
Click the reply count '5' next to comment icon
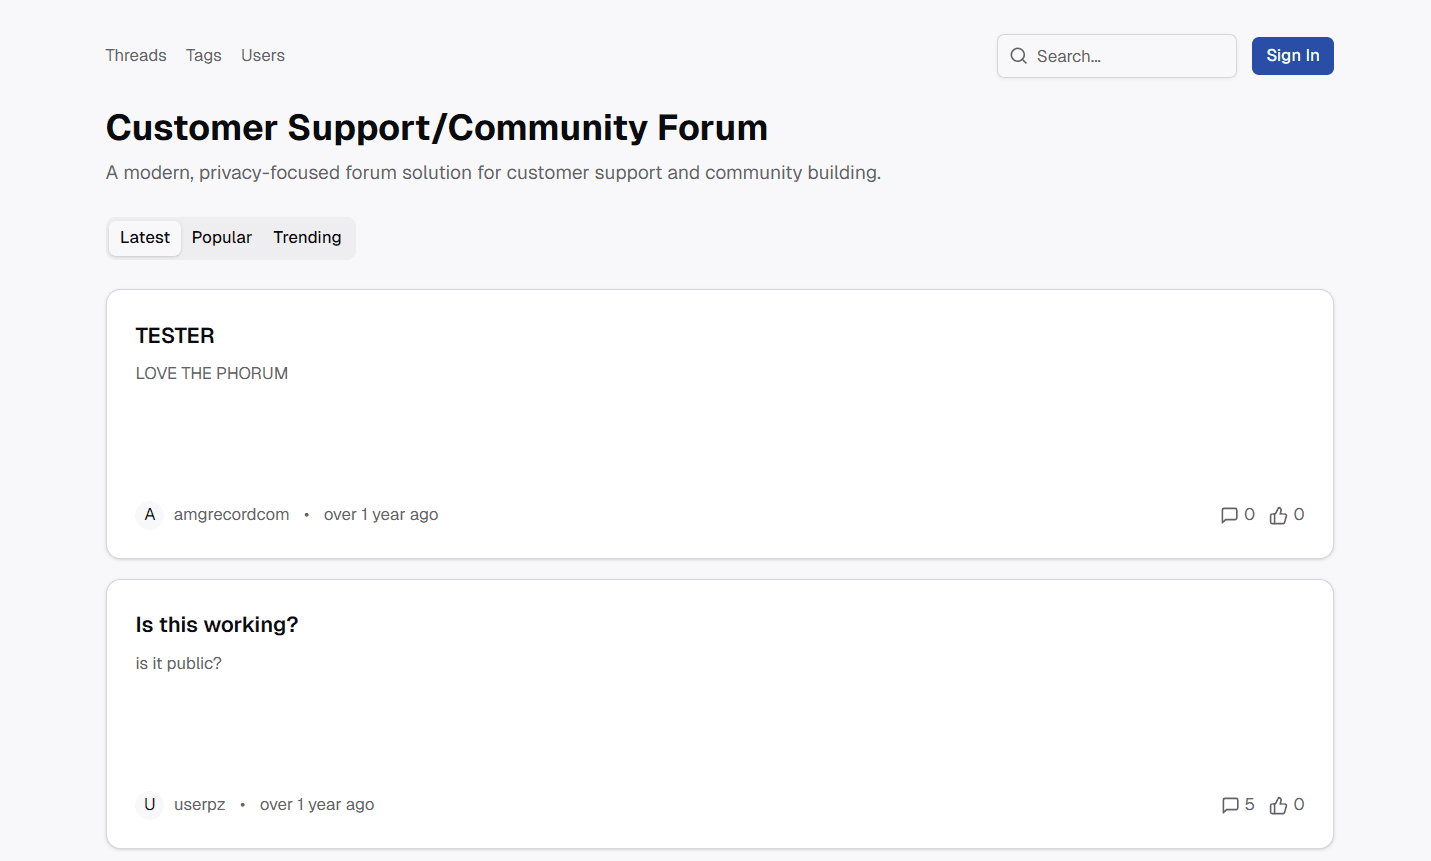tap(1249, 804)
